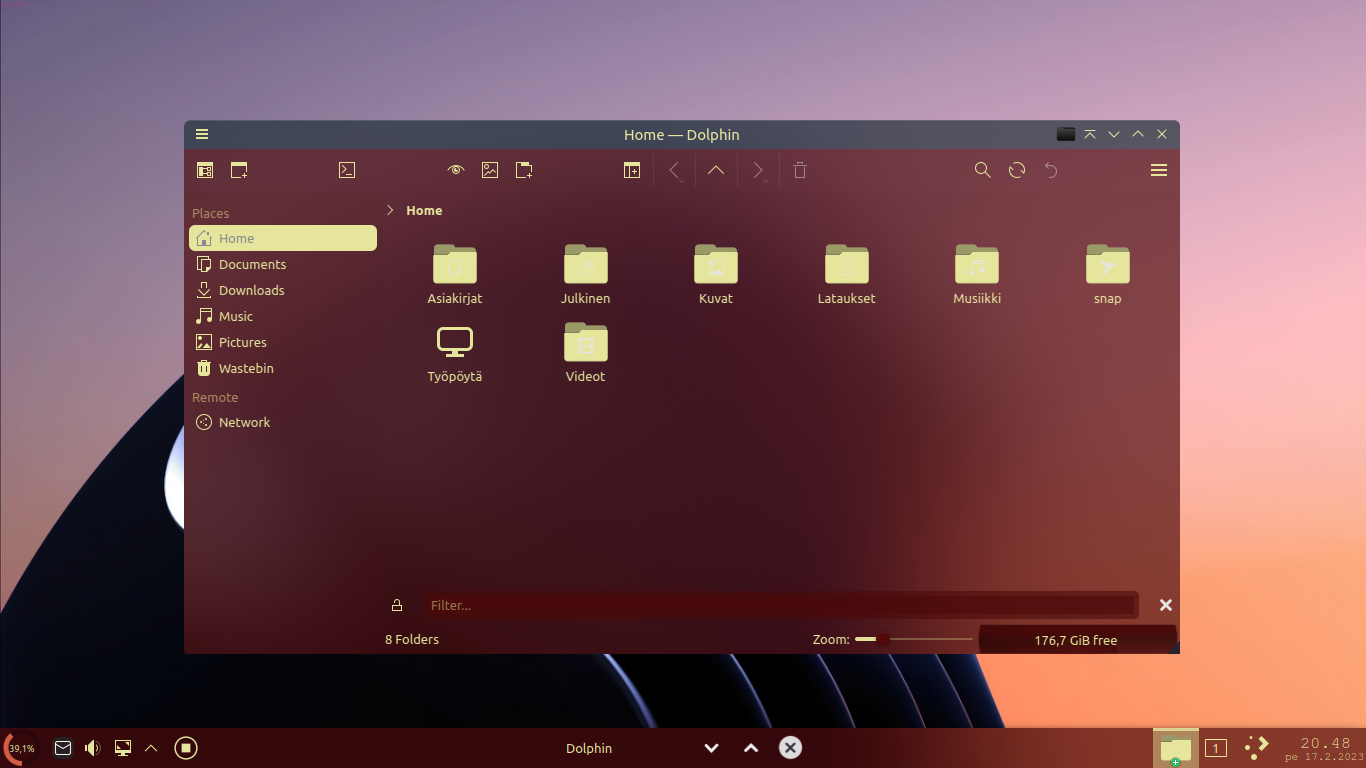This screenshot has height=768, width=1366.
Task: Select the Asiakirjat folder
Action: 455,274
